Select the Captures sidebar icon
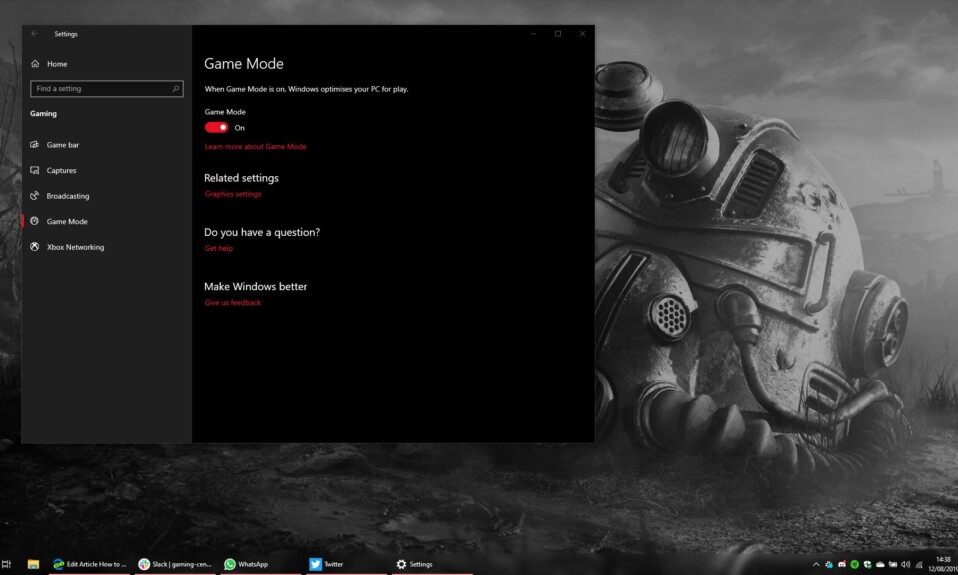Screen dimensions: 958x575 35,170
